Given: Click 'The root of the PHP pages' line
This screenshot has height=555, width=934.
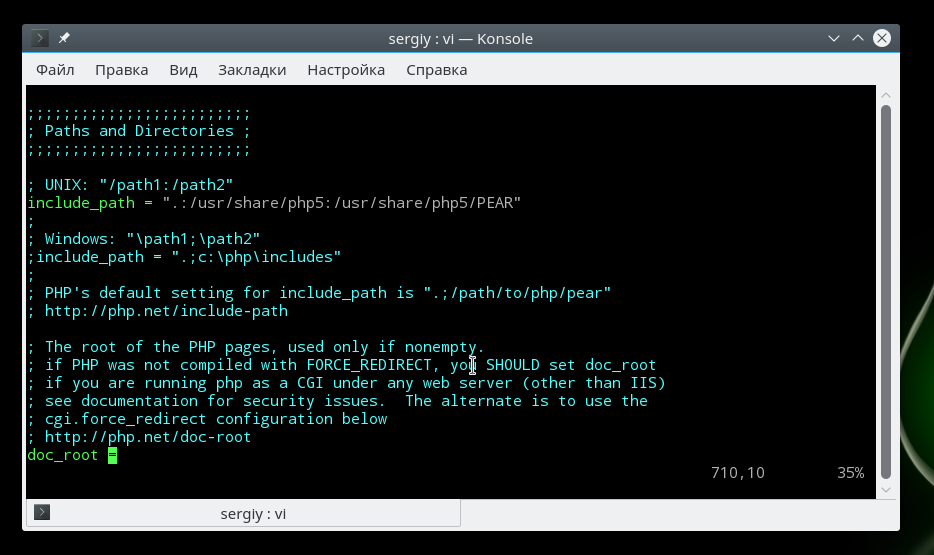Looking at the screenshot, I should (256, 347).
